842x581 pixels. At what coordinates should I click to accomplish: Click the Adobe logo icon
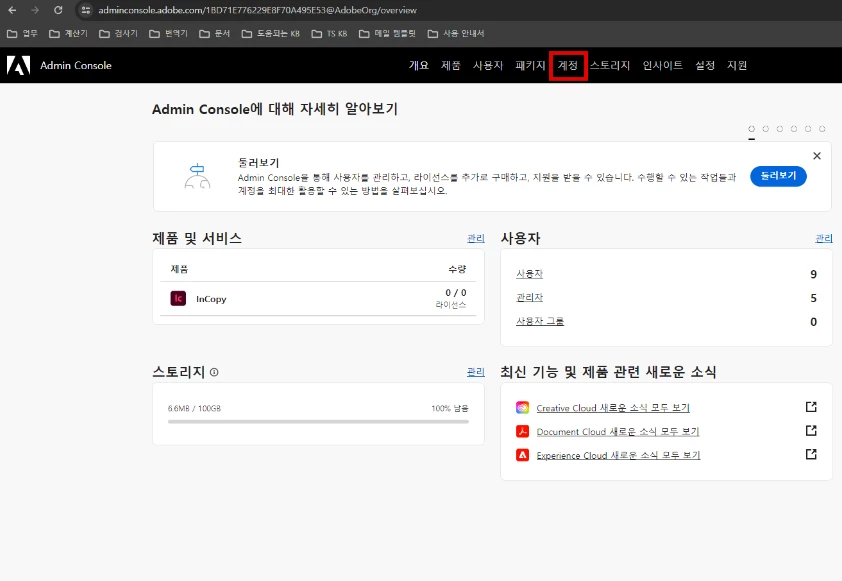pos(18,66)
